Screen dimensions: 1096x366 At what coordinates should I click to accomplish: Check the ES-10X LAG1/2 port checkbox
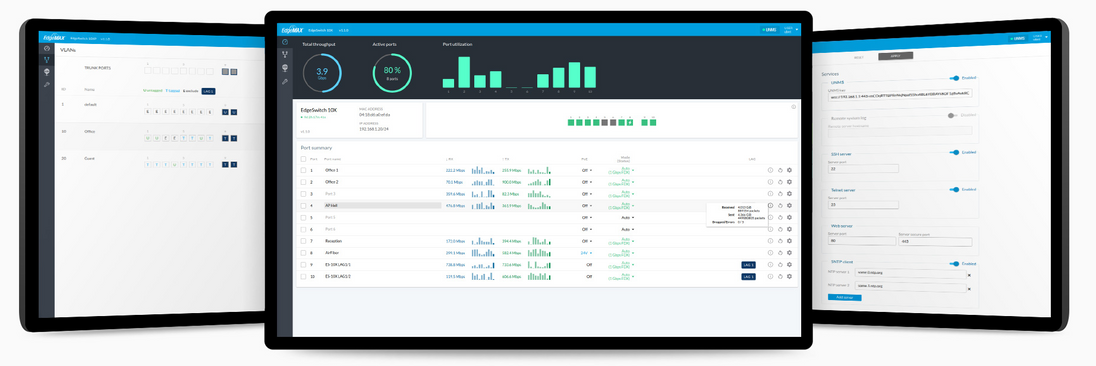pos(303,277)
